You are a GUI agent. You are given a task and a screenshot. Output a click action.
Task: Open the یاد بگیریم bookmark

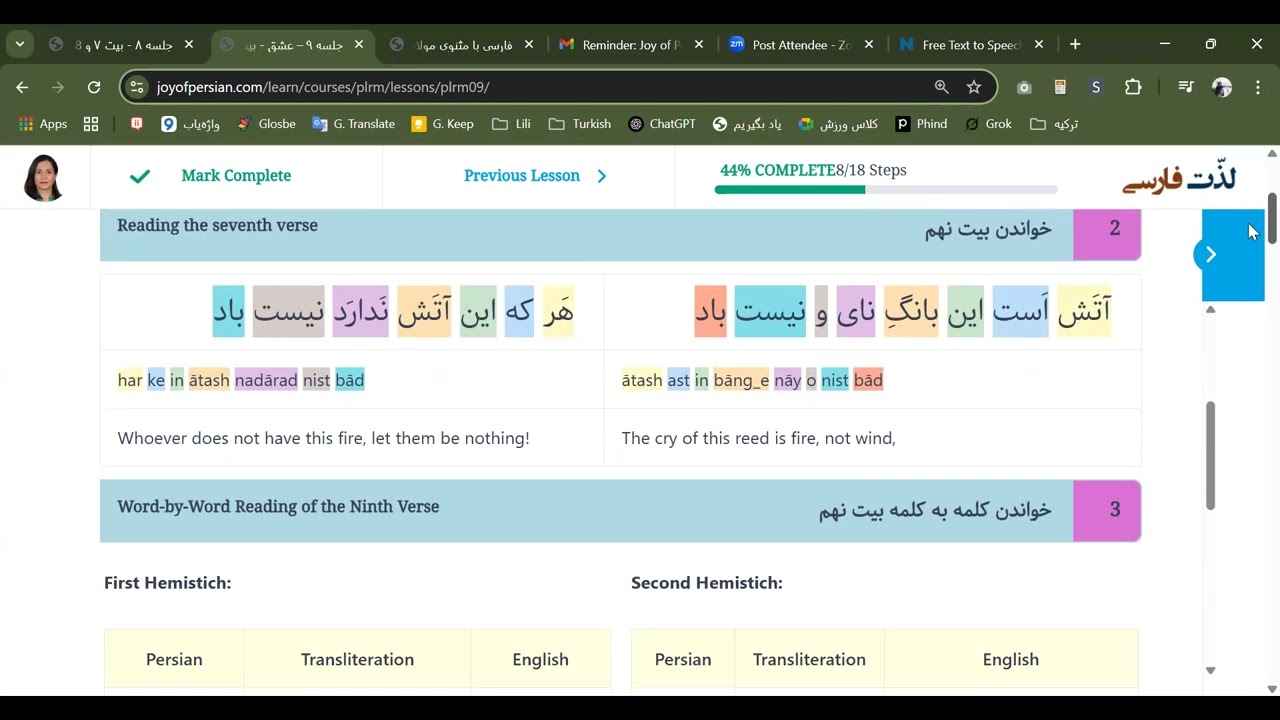[747, 124]
